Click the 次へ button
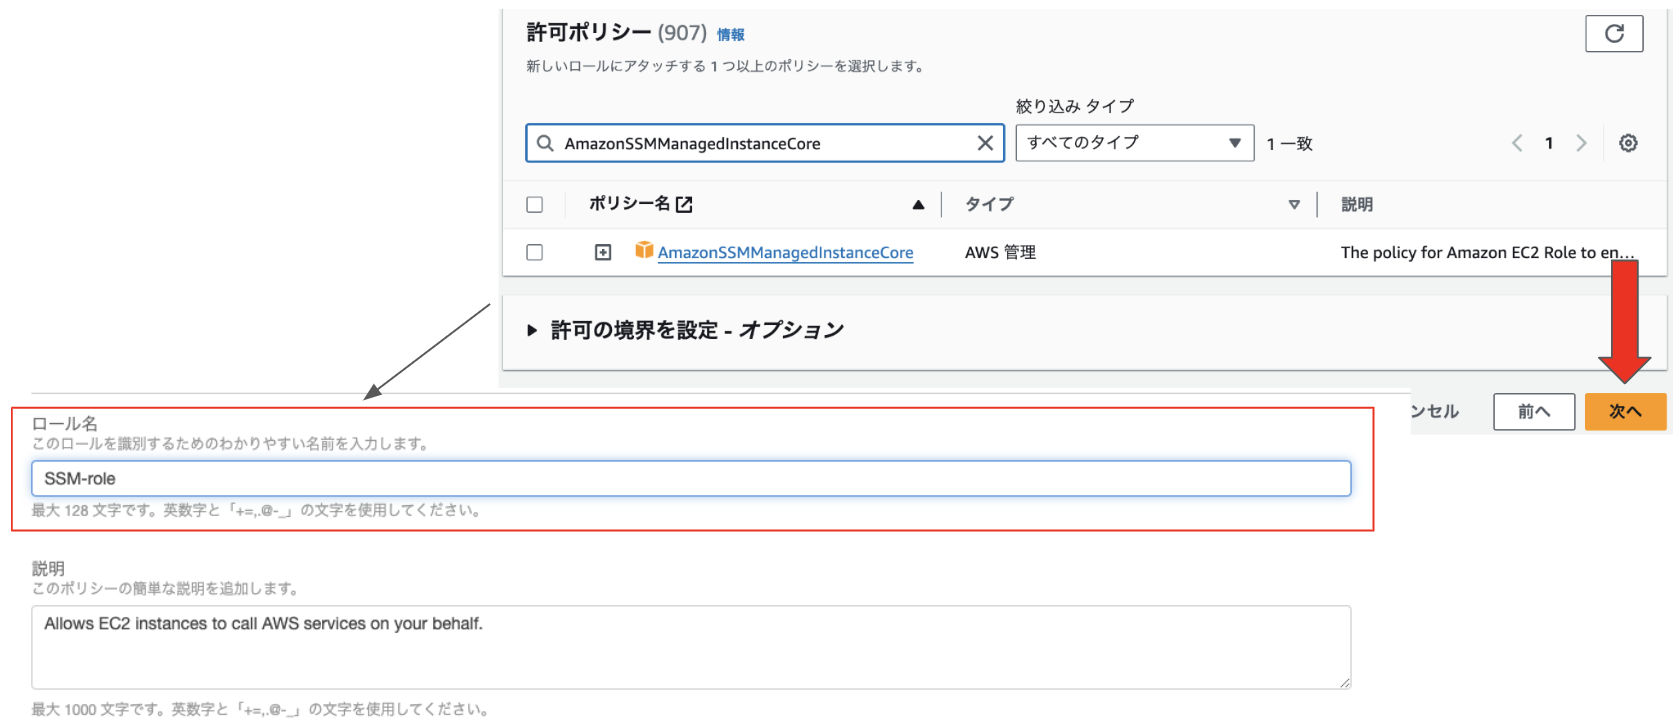The width and height of the screenshot is (1673, 721). 1625,411
